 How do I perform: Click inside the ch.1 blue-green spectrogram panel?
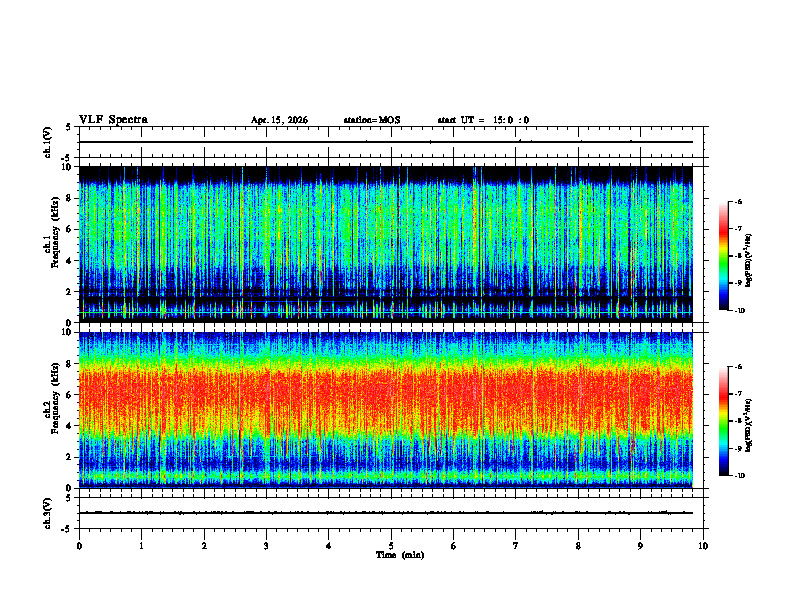(x=386, y=244)
